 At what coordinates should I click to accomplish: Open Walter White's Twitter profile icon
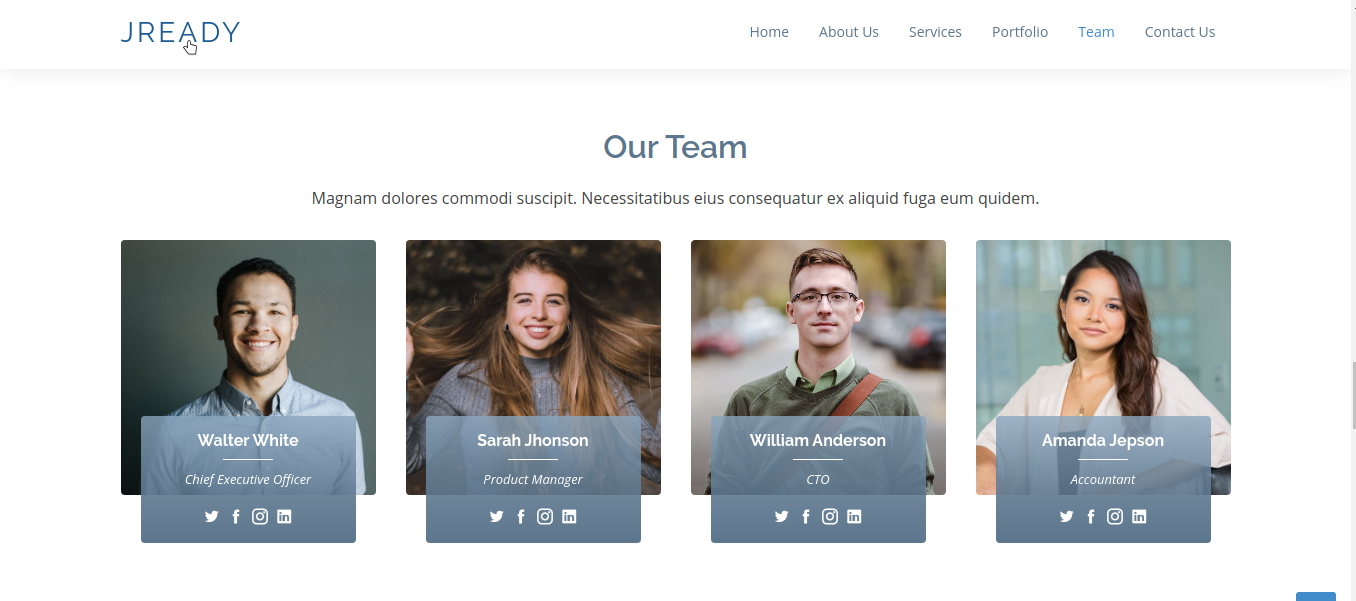(211, 517)
